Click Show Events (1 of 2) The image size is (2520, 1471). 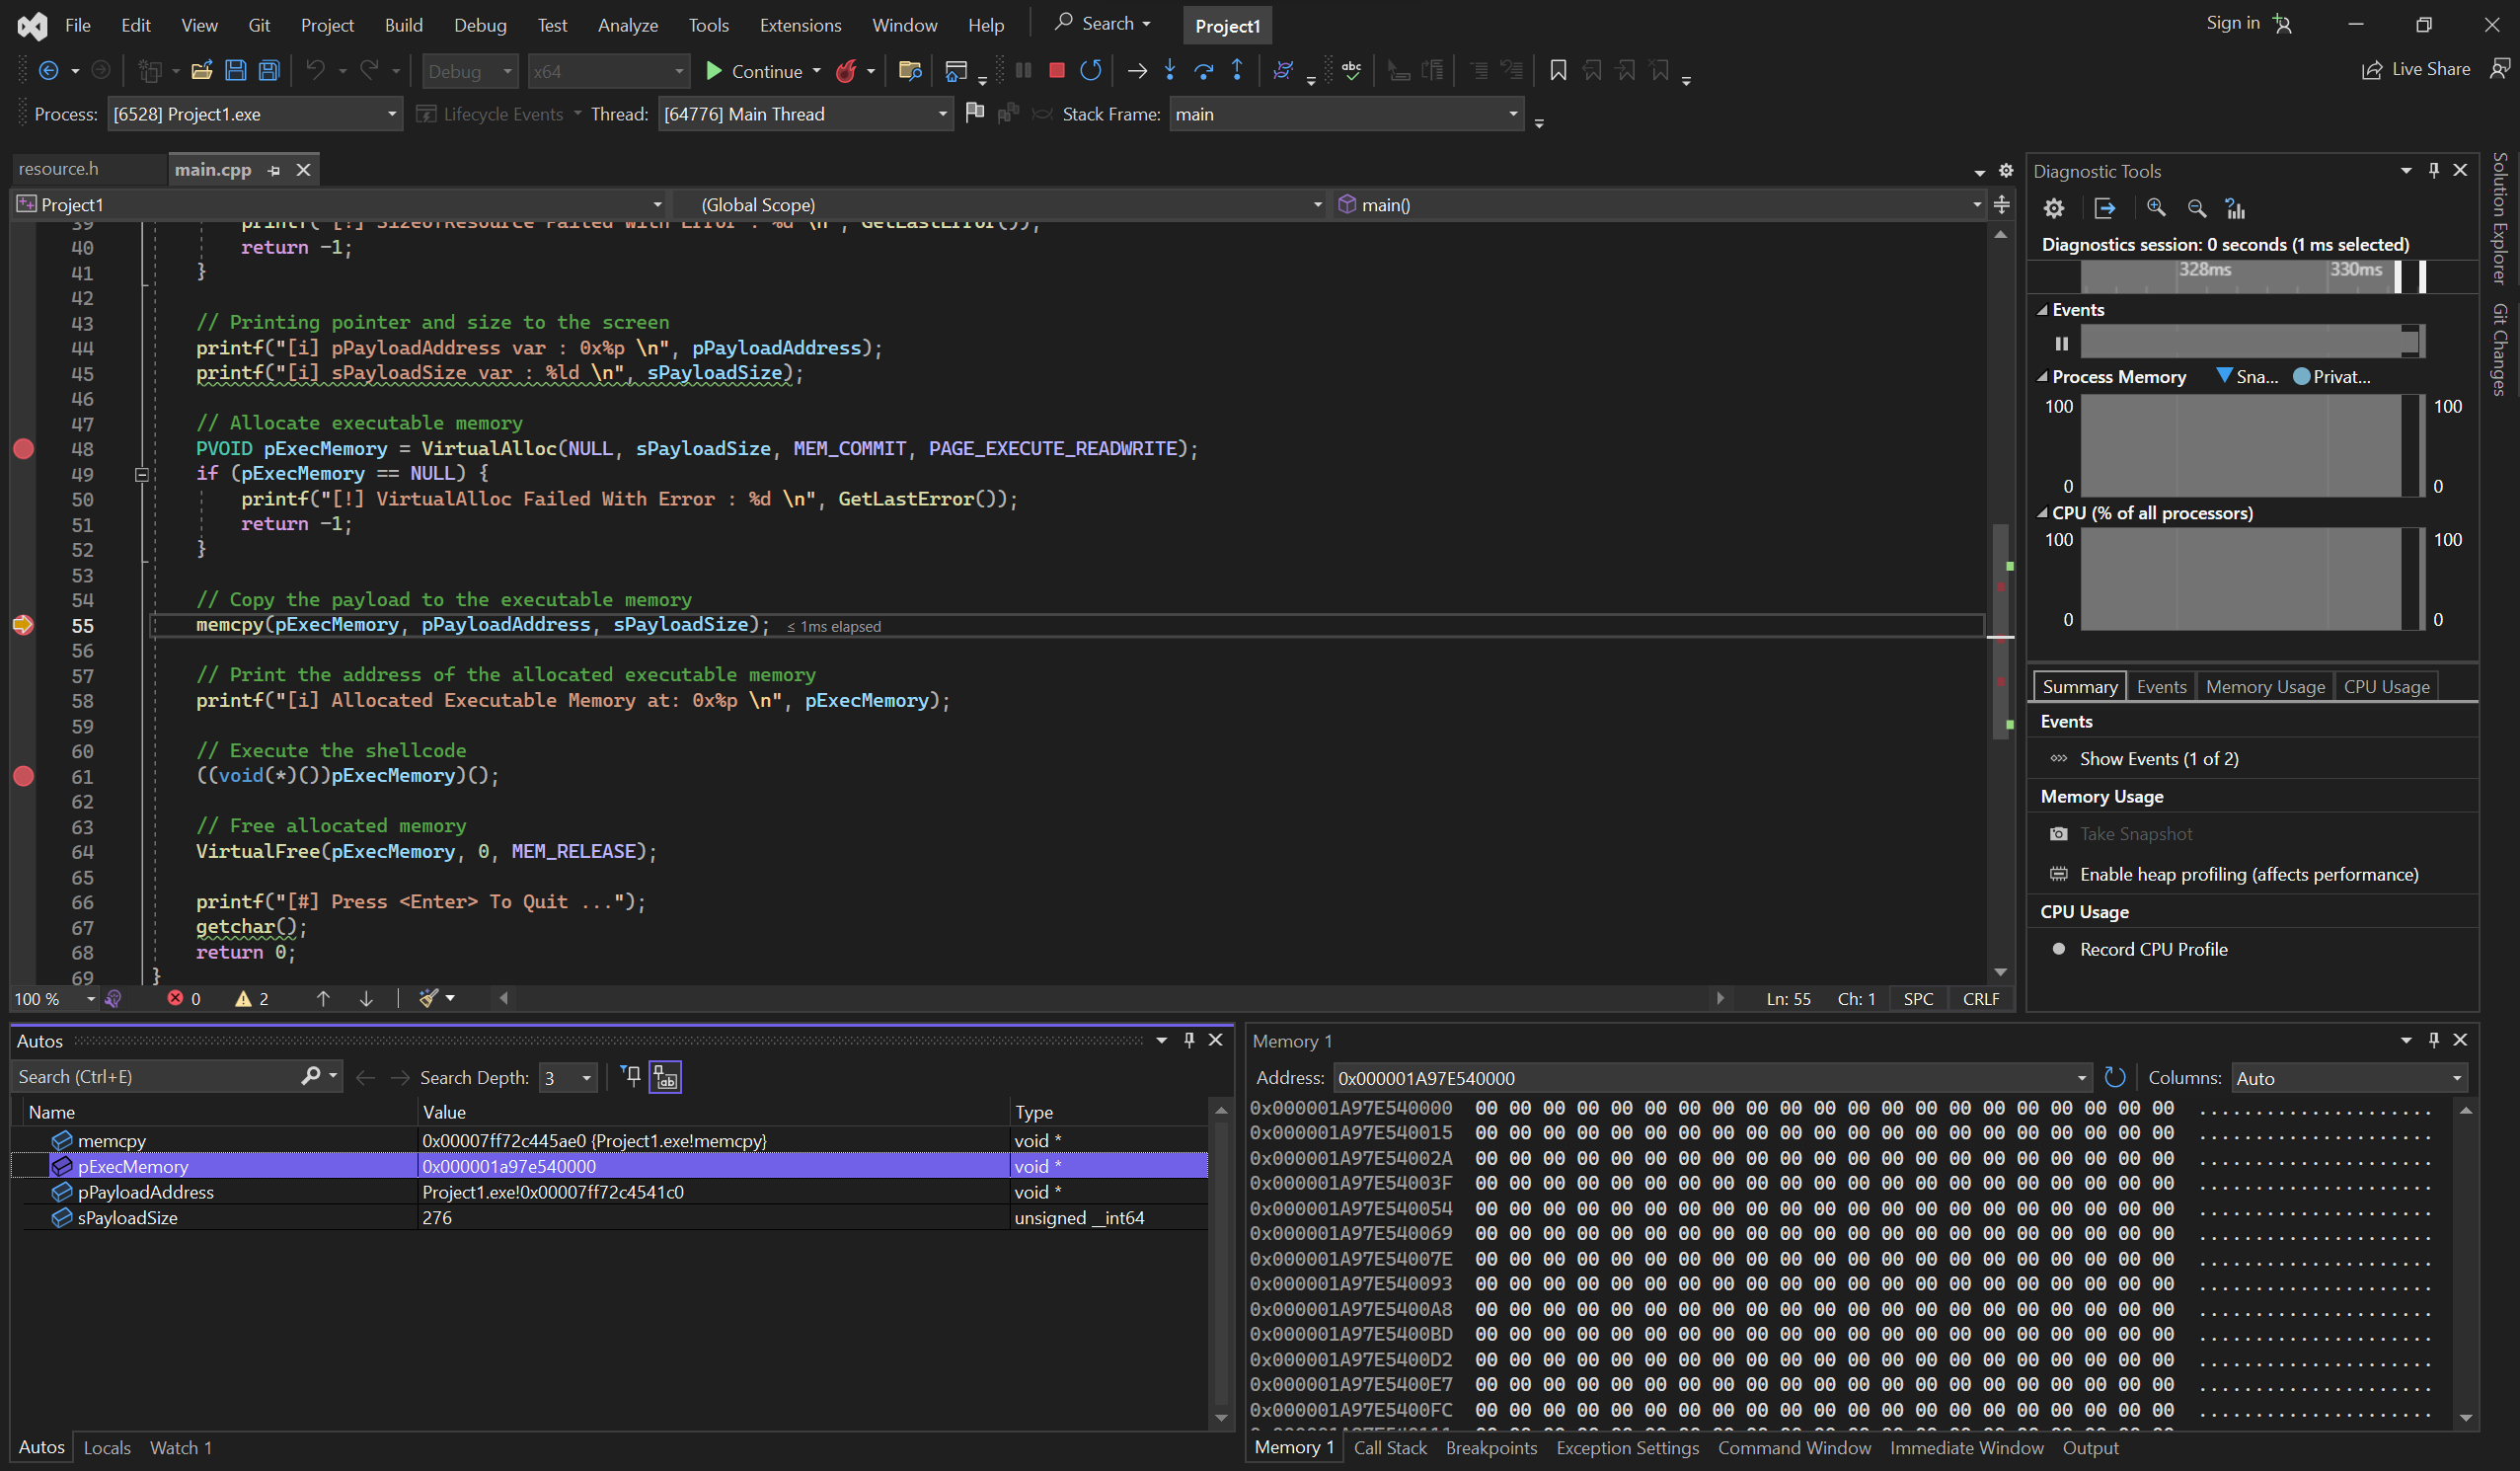pyautogui.click(x=2159, y=758)
